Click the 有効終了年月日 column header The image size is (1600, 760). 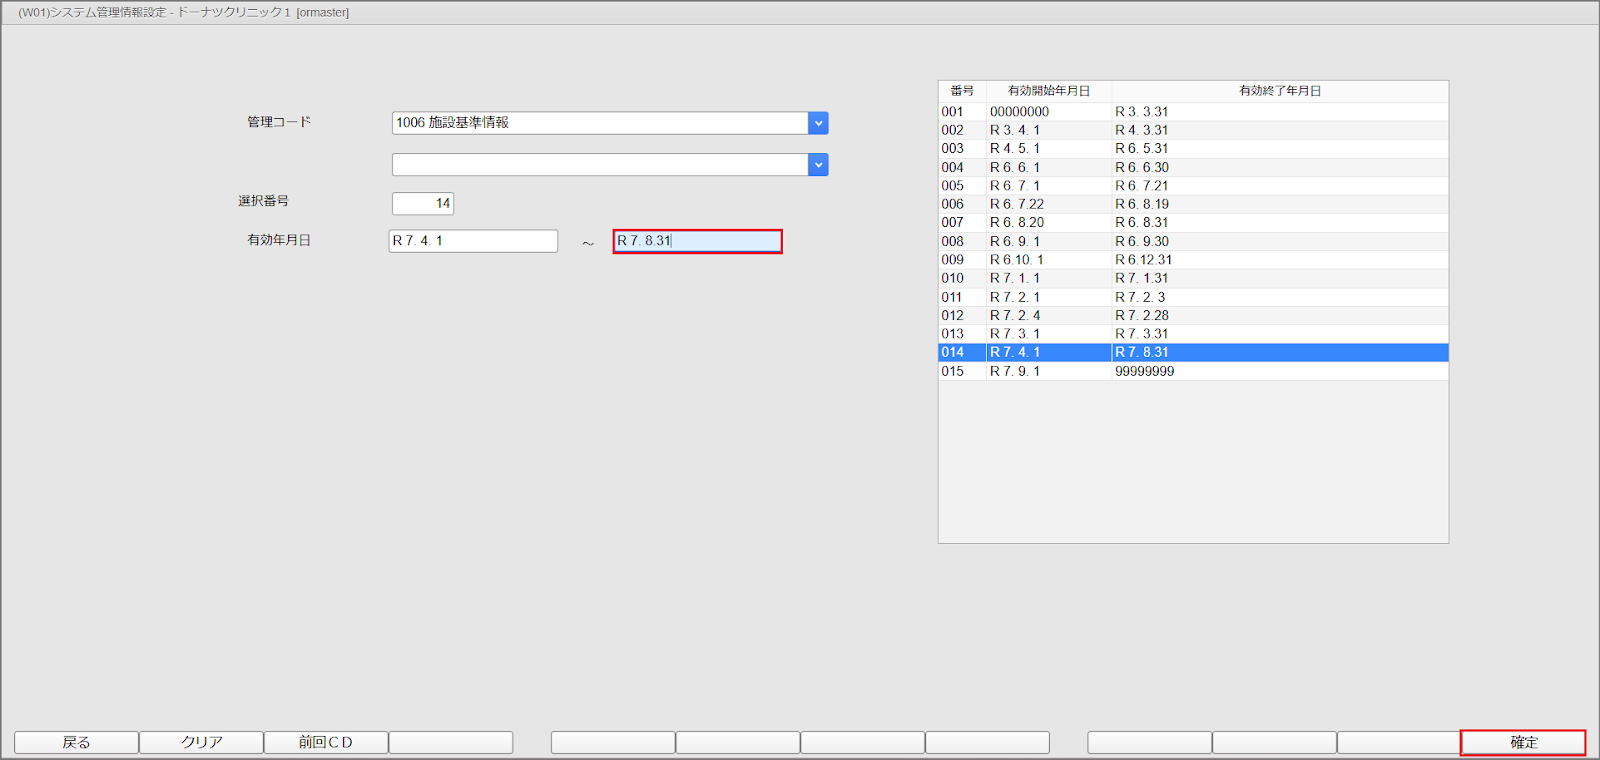coord(1280,91)
